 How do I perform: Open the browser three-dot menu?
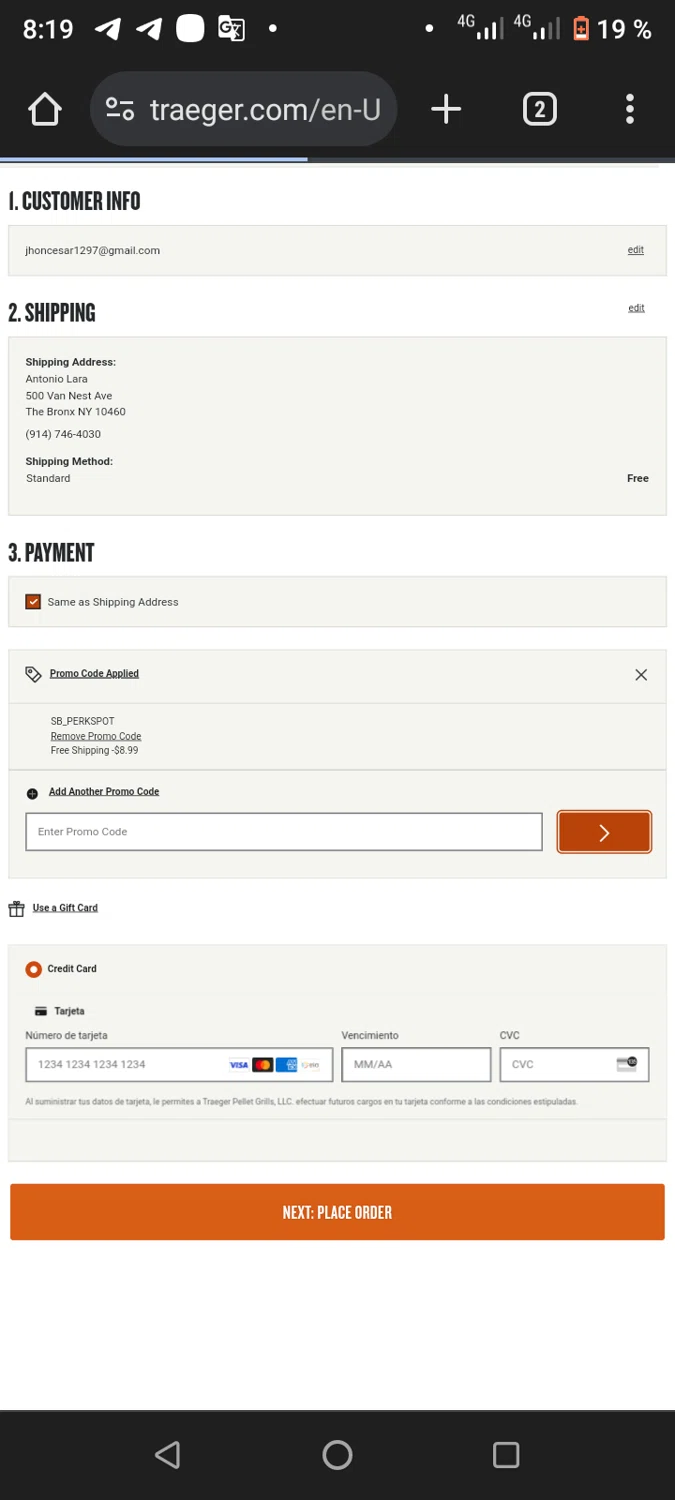pos(630,109)
